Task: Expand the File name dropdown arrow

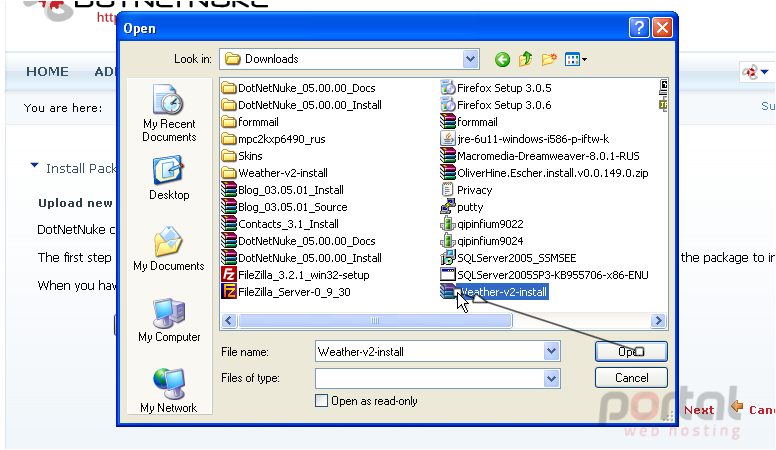Action: click(x=551, y=351)
